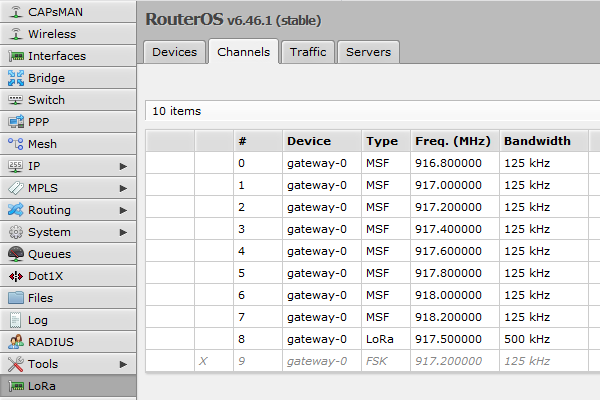The width and height of the screenshot is (600, 400).
Task: Sort by the Type column header
Action: [x=386, y=141]
